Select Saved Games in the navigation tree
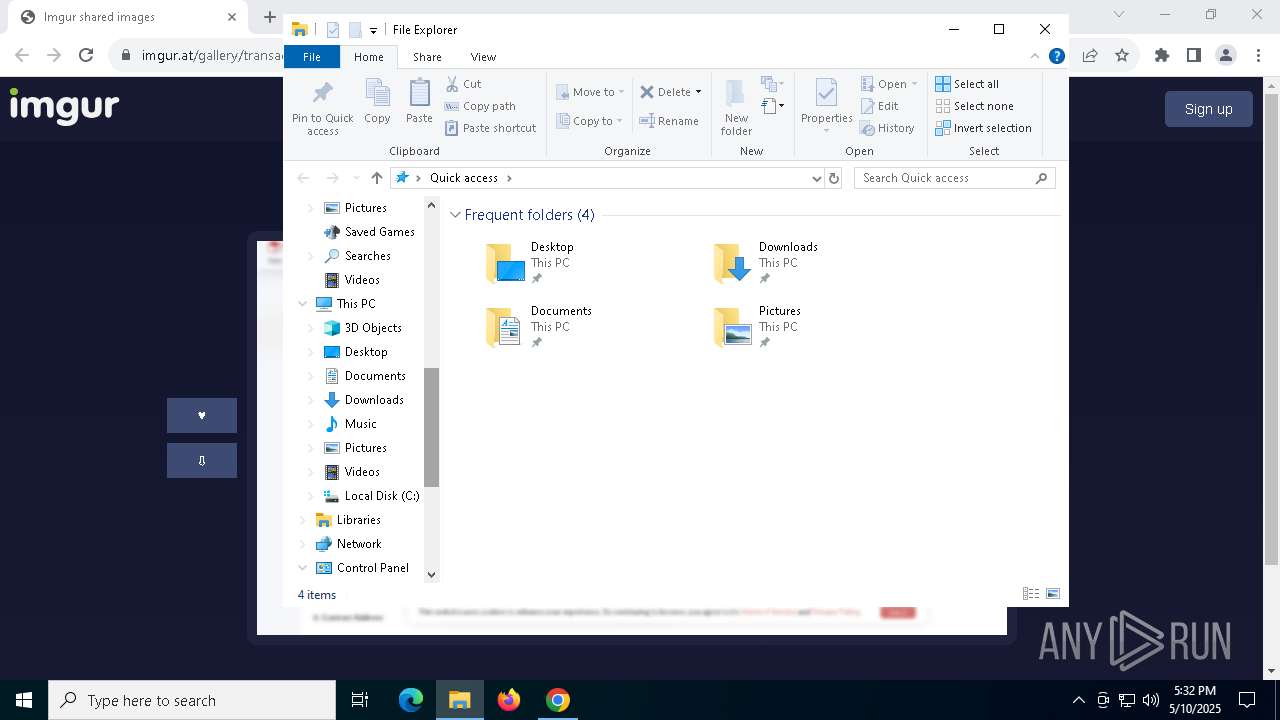Image resolution: width=1280 pixels, height=720 pixels. point(379,232)
